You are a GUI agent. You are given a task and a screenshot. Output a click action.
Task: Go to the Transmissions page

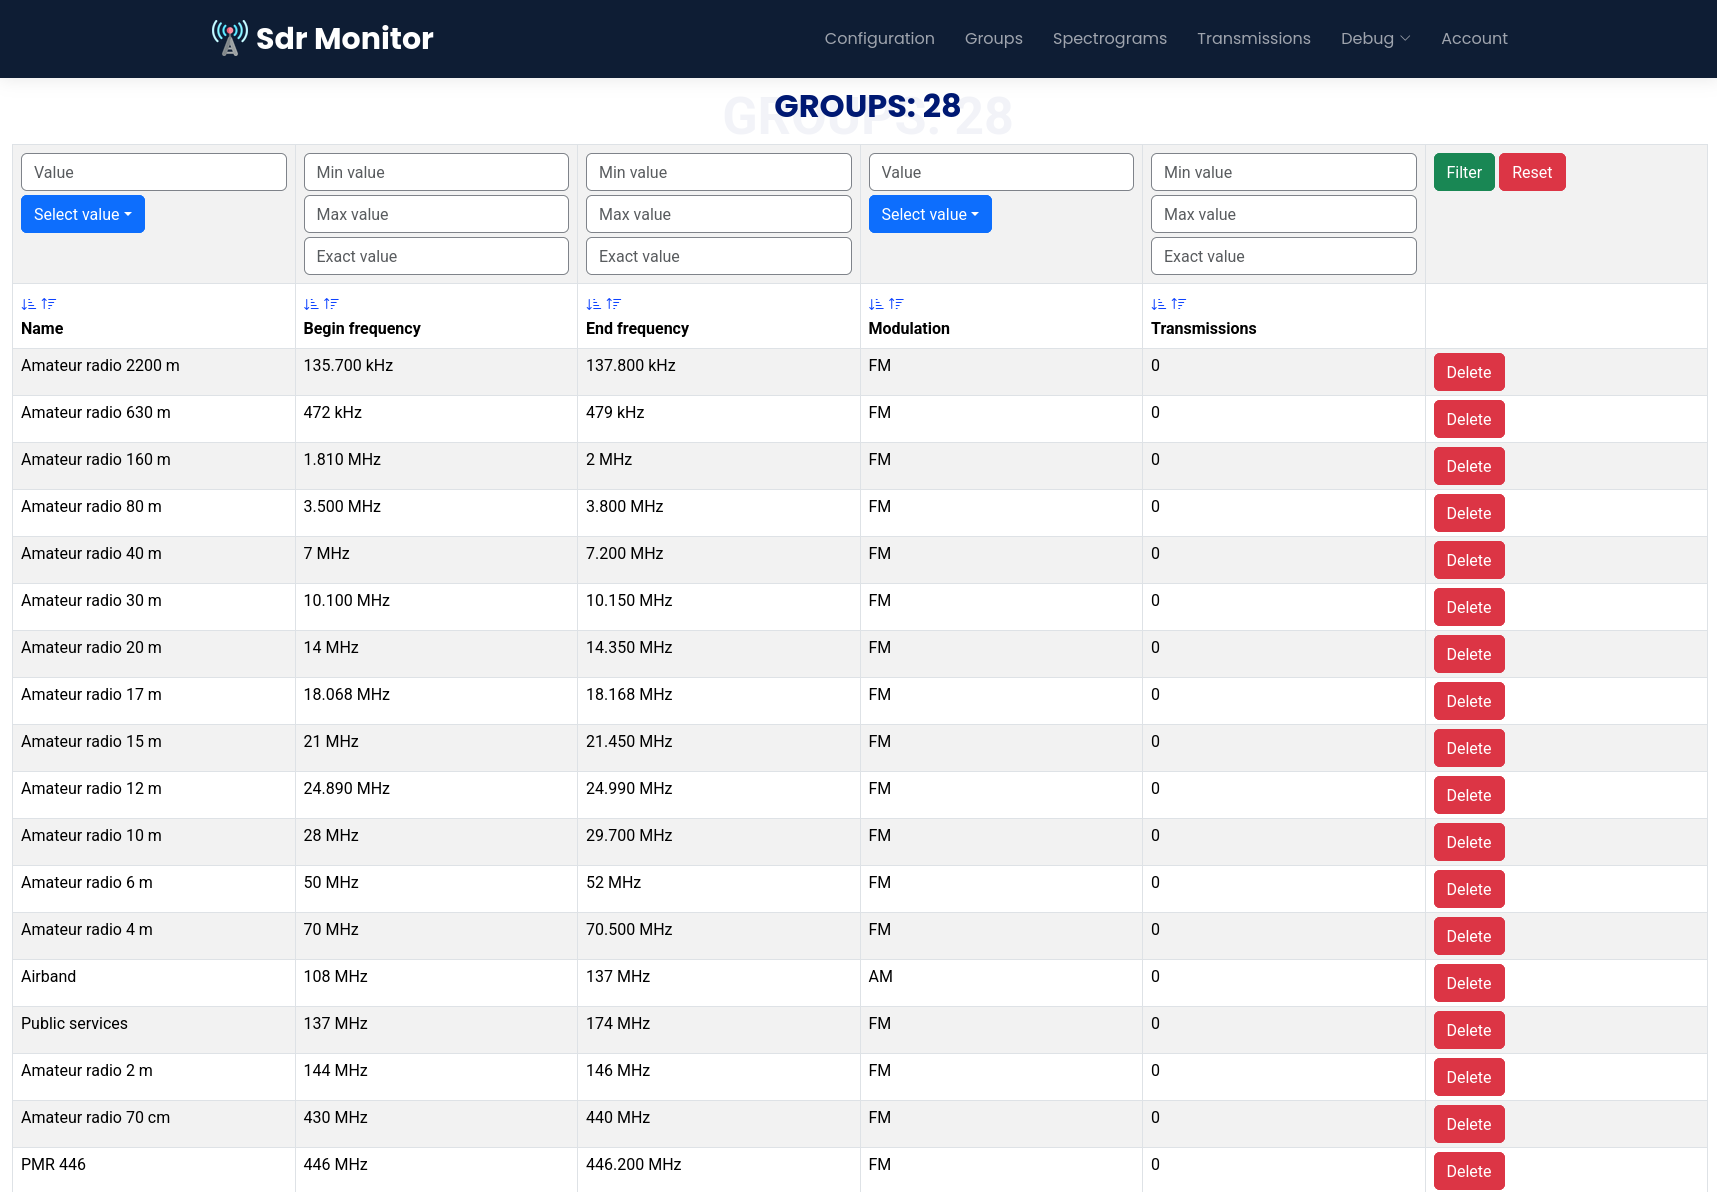click(1253, 38)
